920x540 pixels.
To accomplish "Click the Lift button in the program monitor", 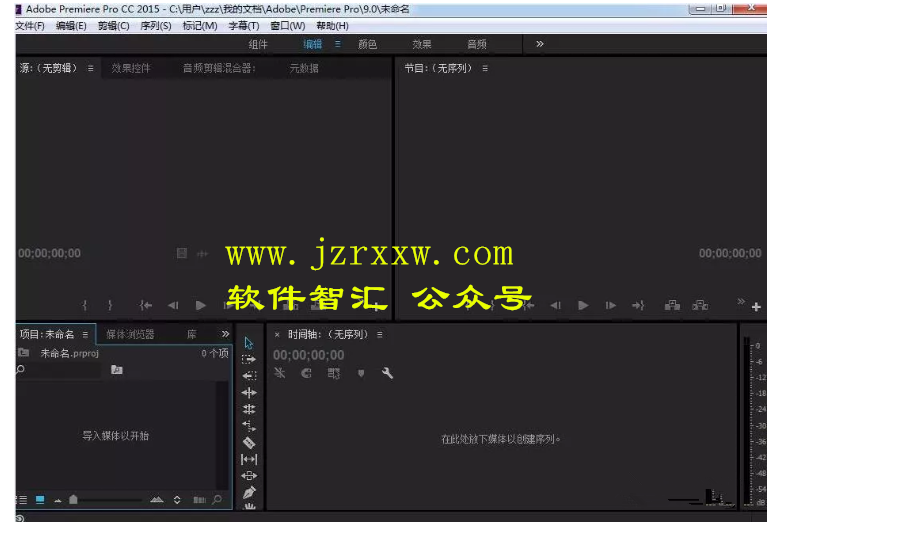I will [x=672, y=305].
